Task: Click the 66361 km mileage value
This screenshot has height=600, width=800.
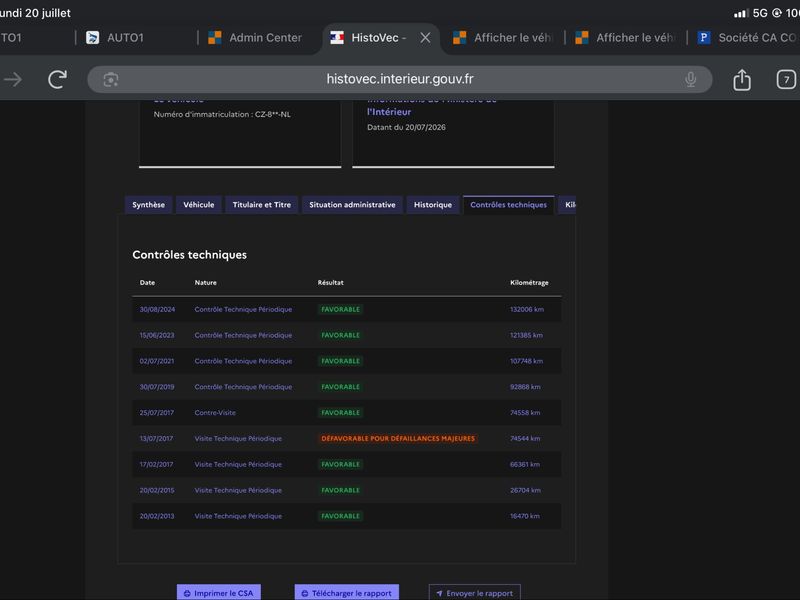Action: pyautogui.click(x=525, y=464)
